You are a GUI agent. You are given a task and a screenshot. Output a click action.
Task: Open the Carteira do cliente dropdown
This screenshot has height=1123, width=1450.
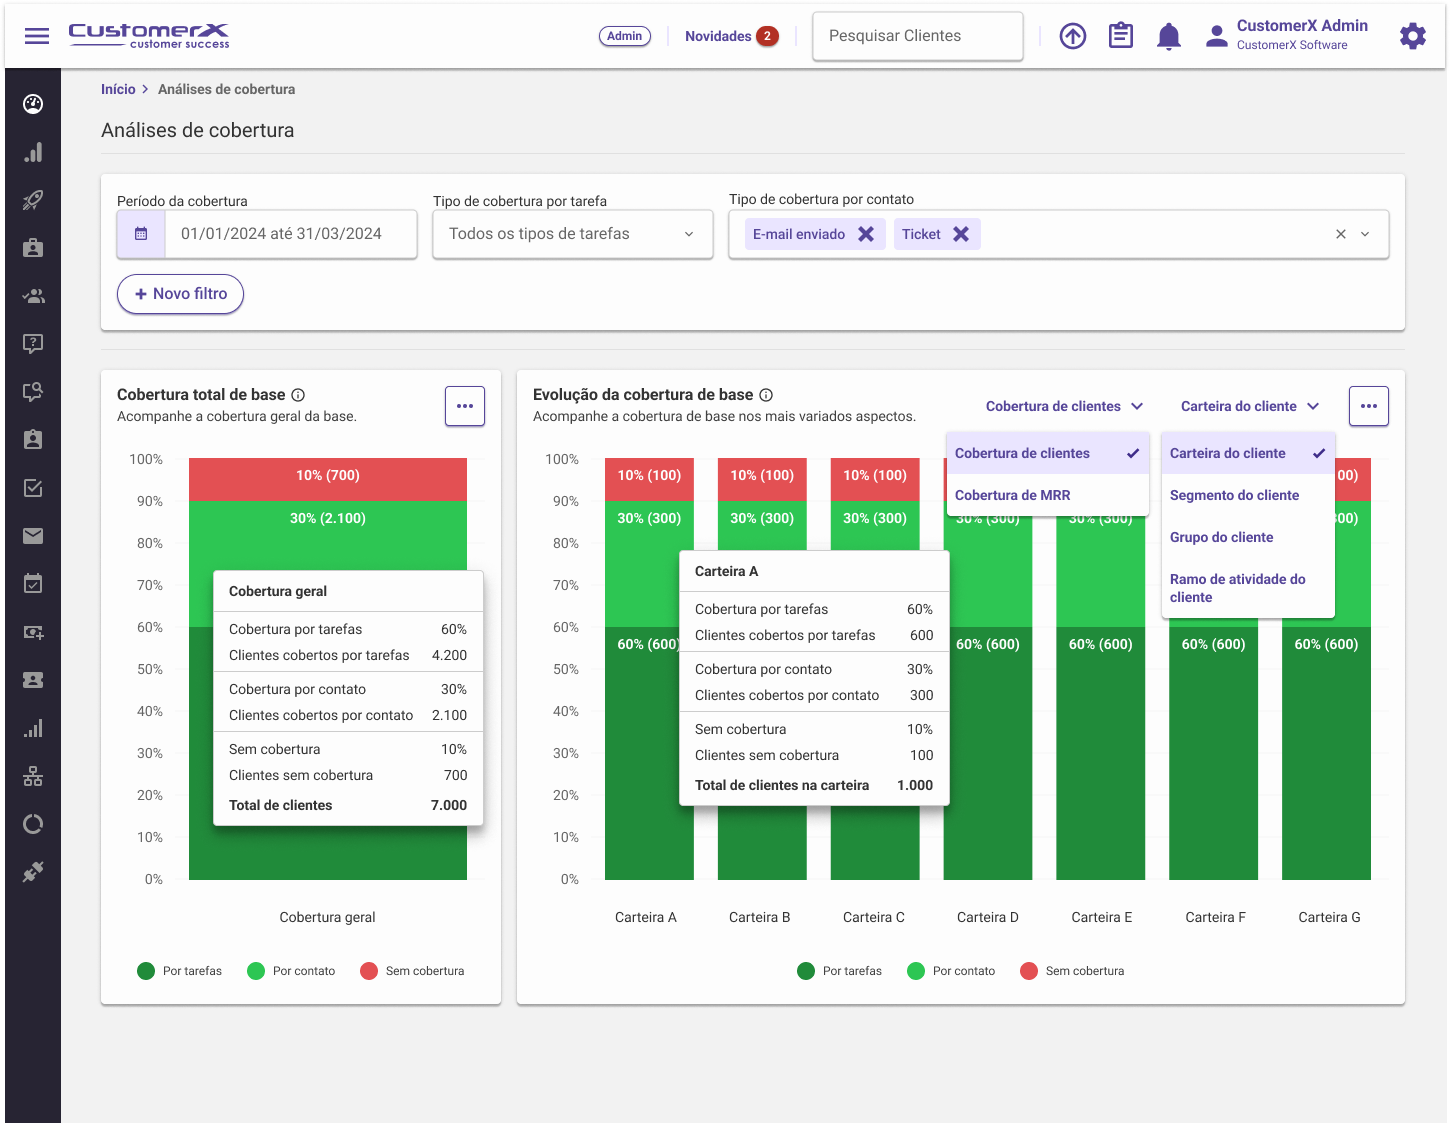(1249, 406)
